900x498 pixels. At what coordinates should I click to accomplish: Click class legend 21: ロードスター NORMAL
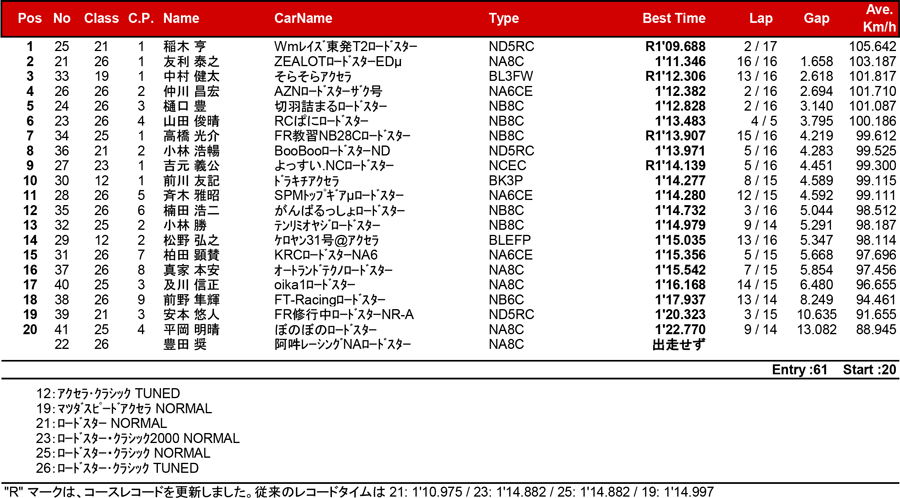tap(102, 423)
